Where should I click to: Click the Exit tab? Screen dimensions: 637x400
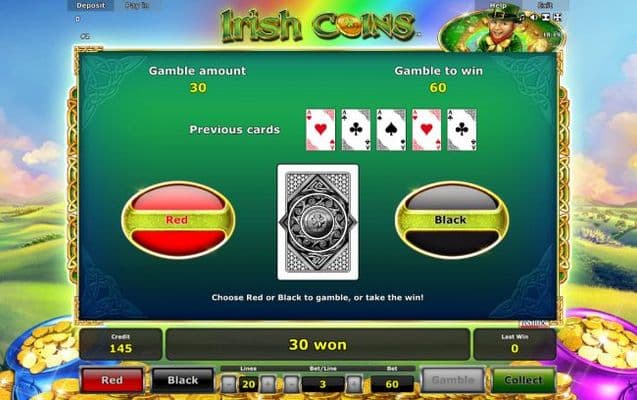click(x=545, y=5)
